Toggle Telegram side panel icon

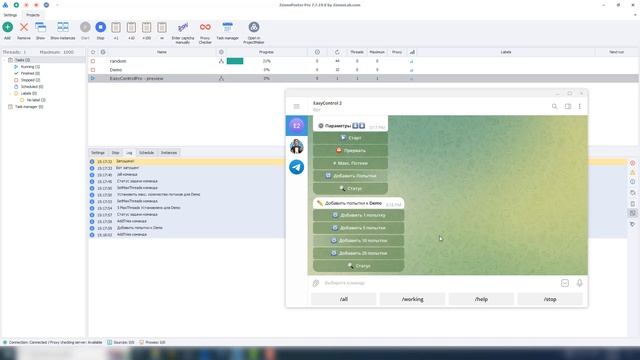click(568, 106)
